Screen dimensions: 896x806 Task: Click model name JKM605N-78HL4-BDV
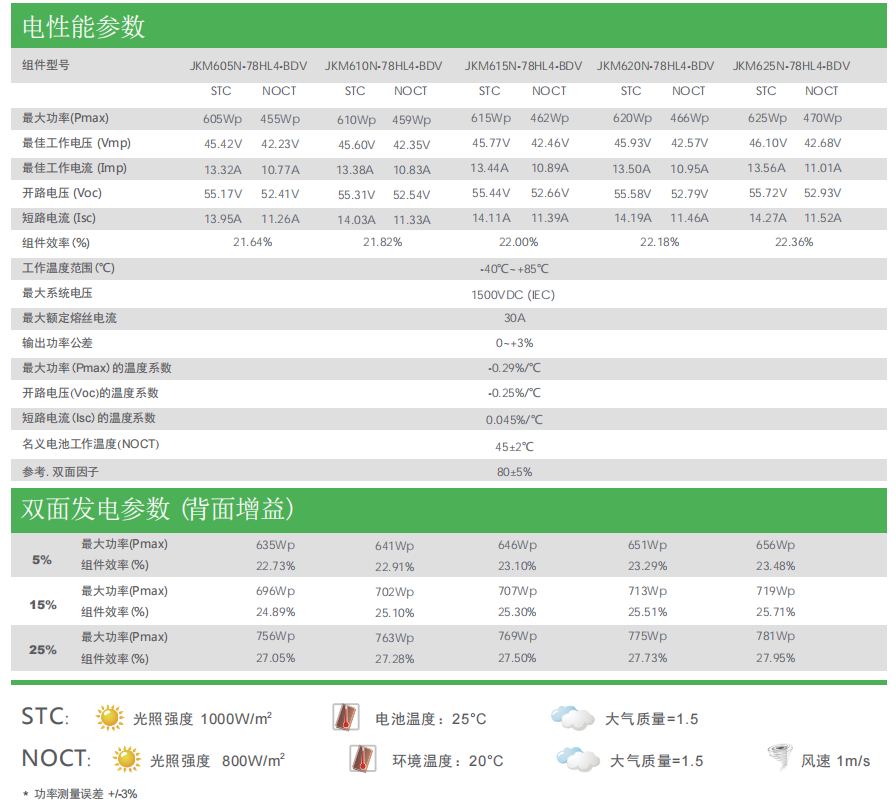pos(249,66)
